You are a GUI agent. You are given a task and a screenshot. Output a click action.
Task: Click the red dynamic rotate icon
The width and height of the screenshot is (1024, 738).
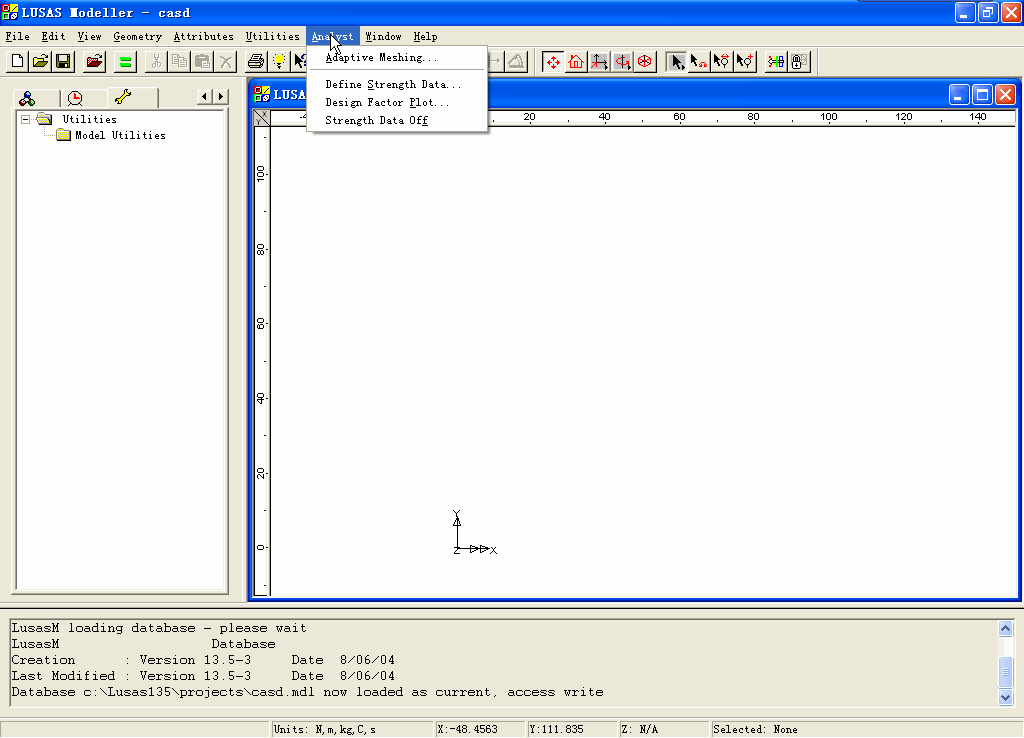coord(622,62)
